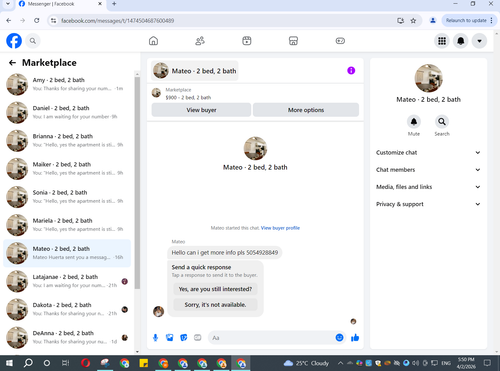Viewport: 500px width, 371px height.
Task: Expand Media, files and links section
Action: click(428, 187)
